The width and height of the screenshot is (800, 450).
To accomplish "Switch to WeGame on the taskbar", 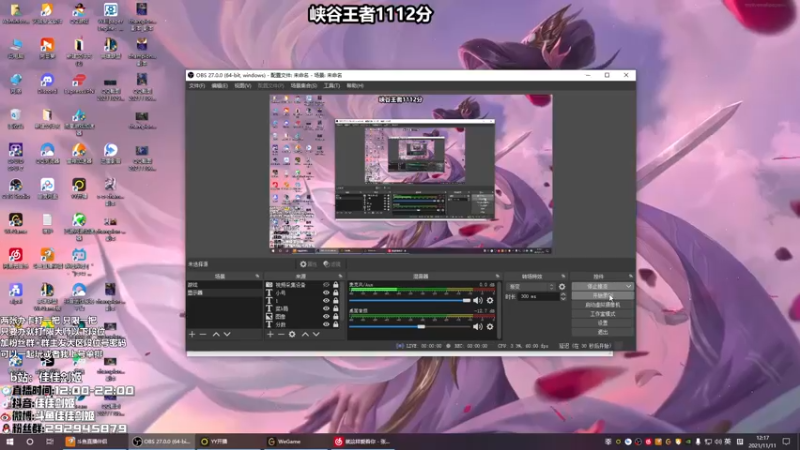I will [x=296, y=441].
